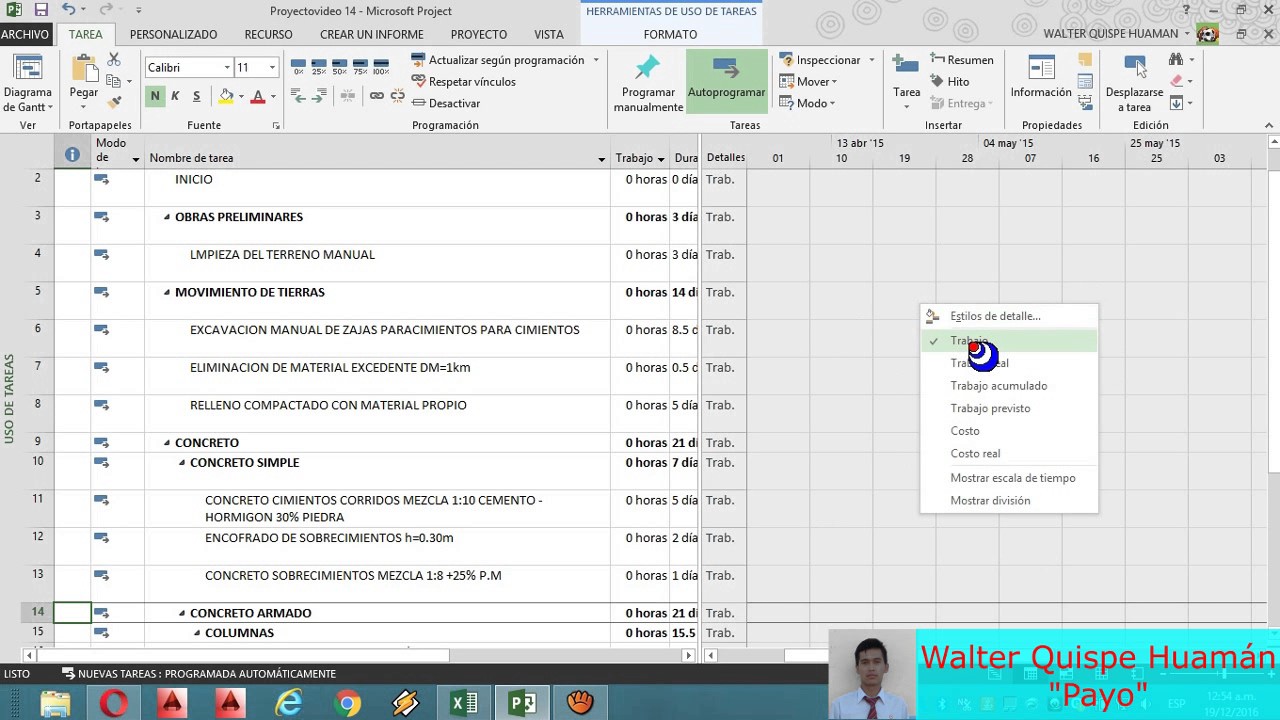The image size is (1280, 720).
Task: Collapse the MOVIMIENTO DE TIERRAS summary task
Action: 167,293
